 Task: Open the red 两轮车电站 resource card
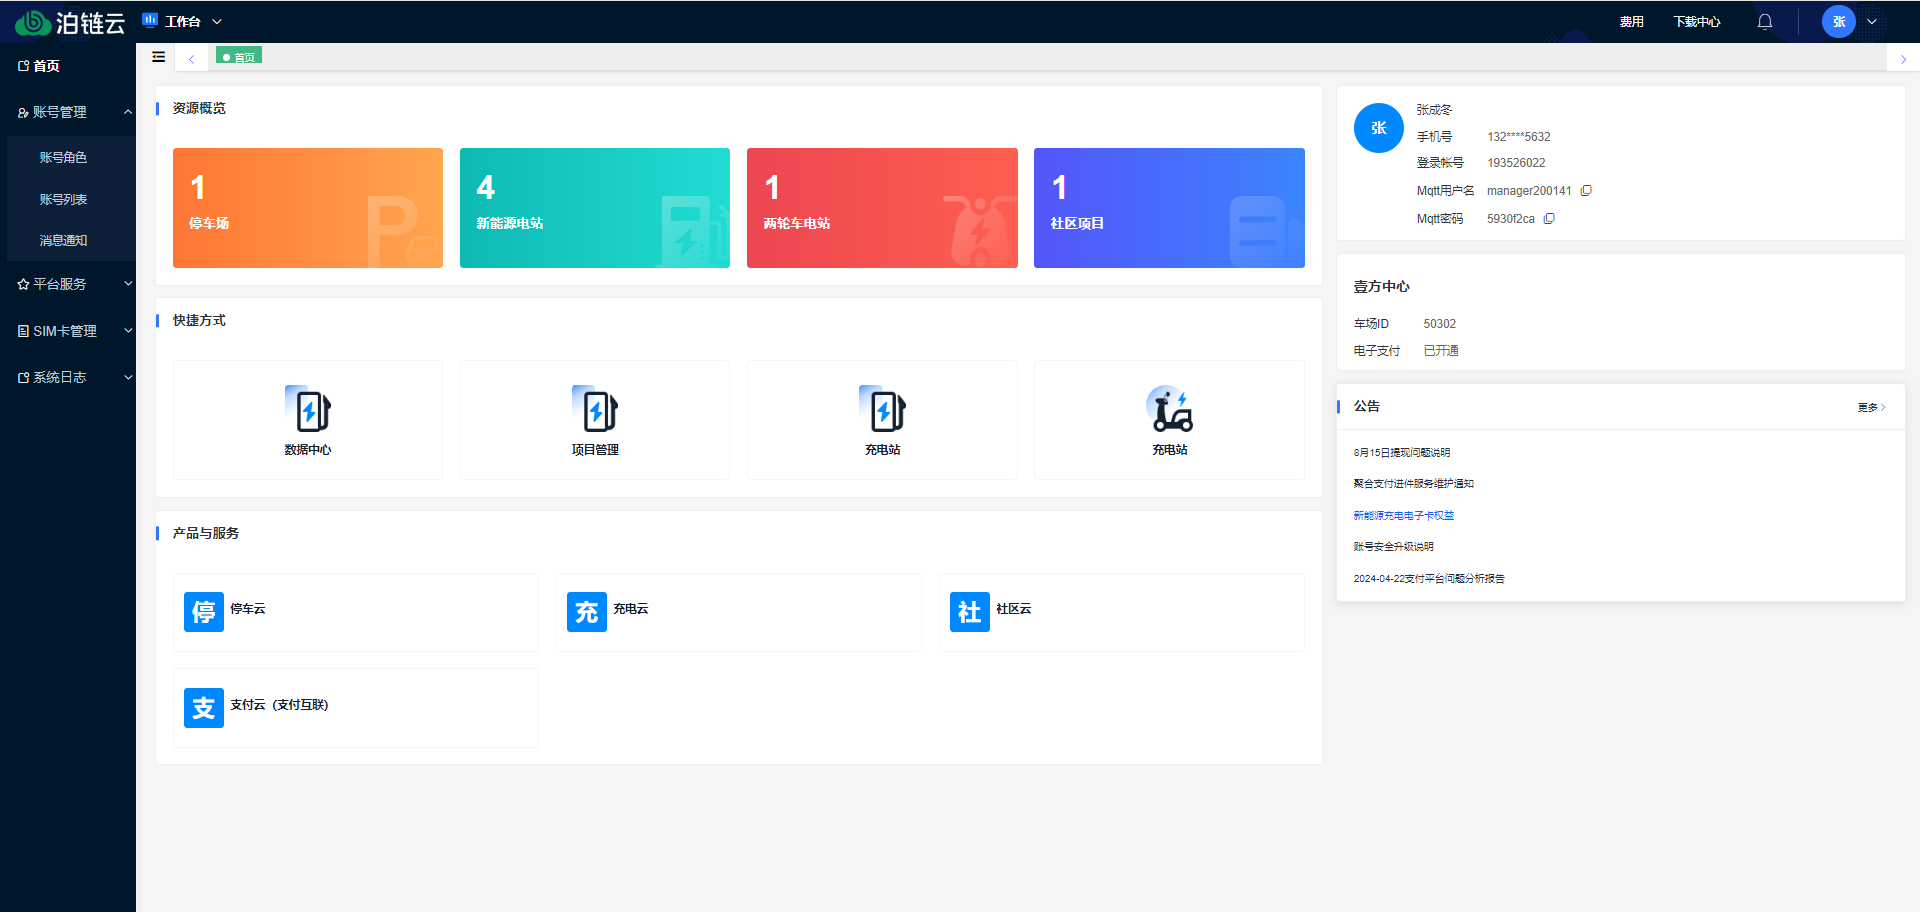pyautogui.click(x=882, y=208)
